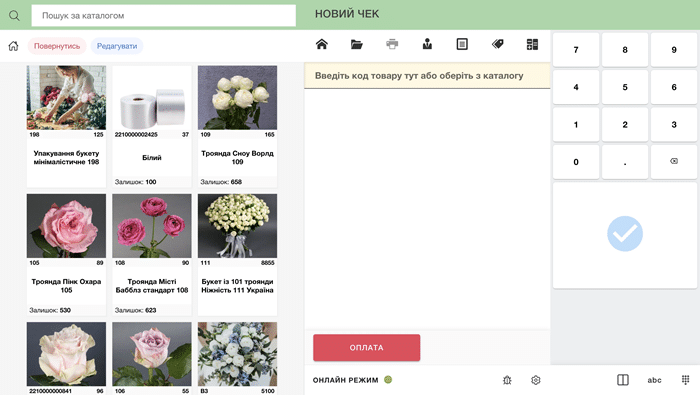Open the receipt list document icon
Viewport: 700px width, 395px height.
click(x=462, y=44)
